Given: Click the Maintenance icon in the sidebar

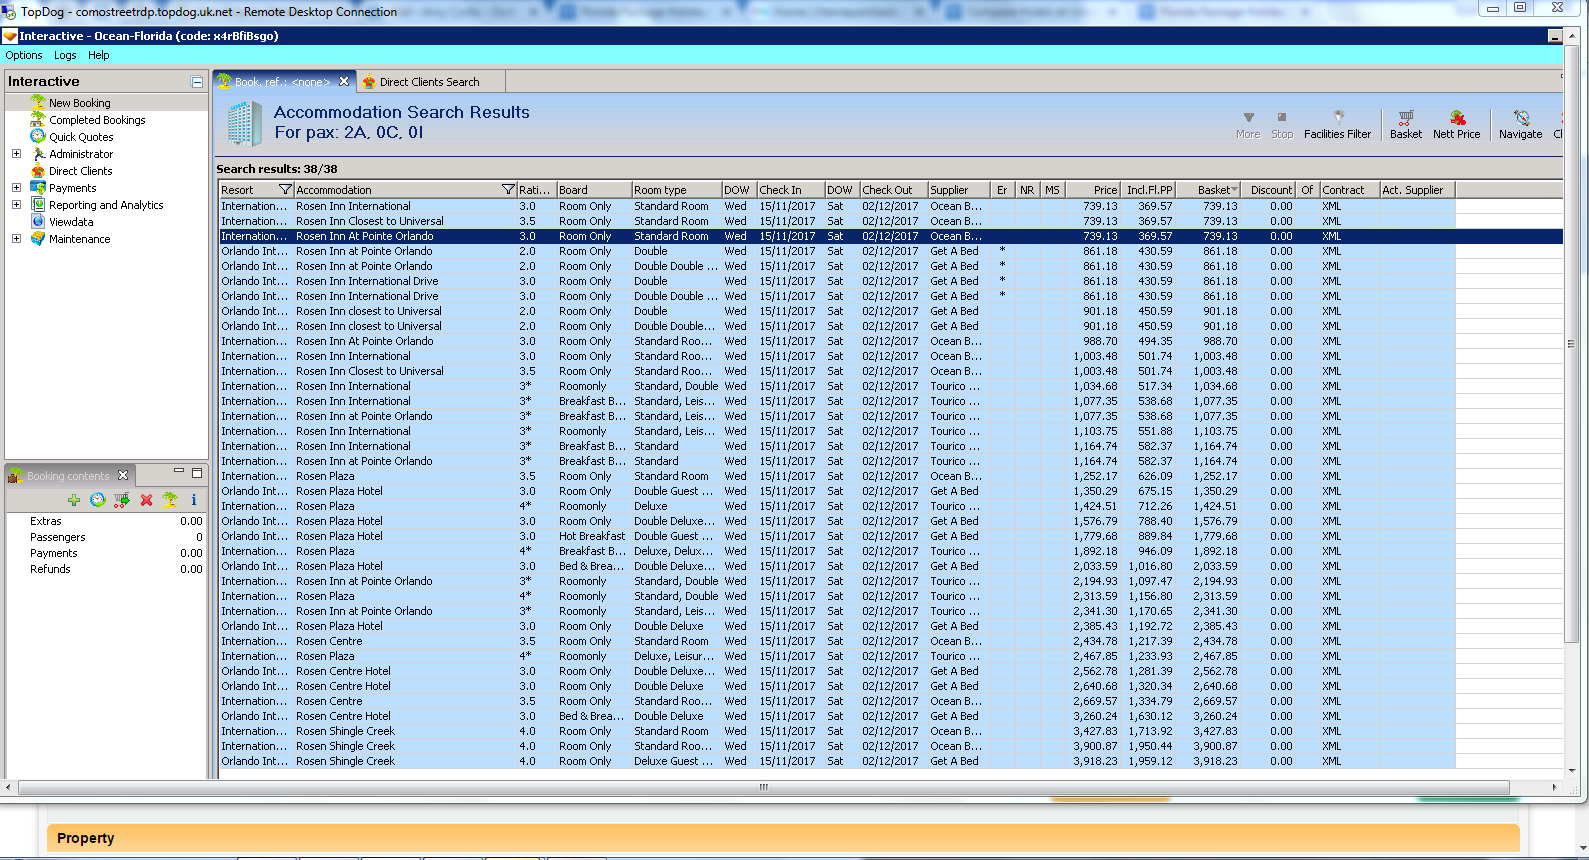Looking at the screenshot, I should tap(38, 238).
